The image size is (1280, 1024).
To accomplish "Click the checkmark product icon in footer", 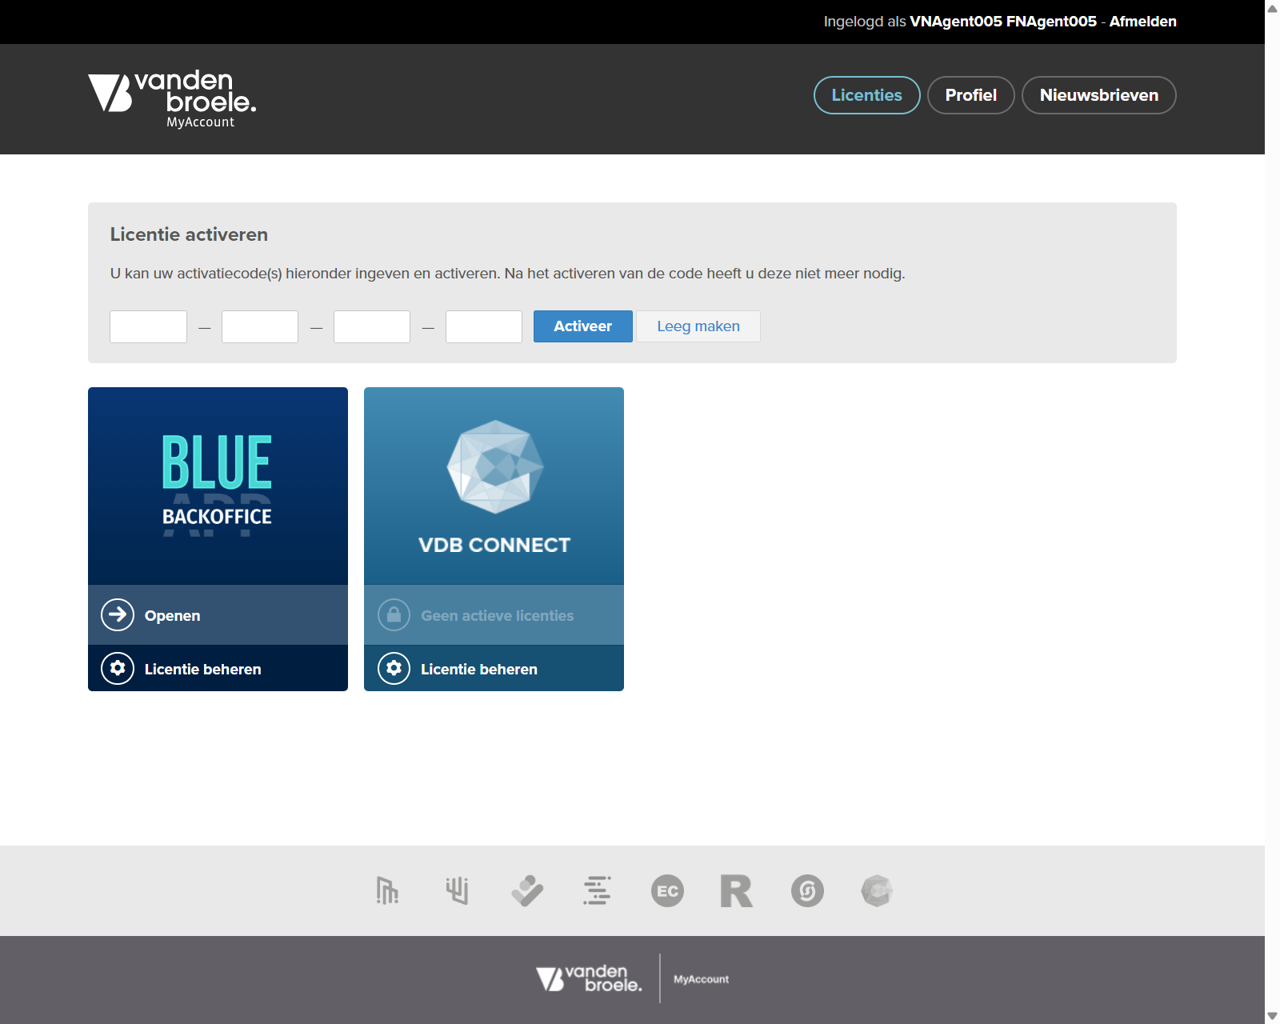I will pyautogui.click(x=527, y=890).
